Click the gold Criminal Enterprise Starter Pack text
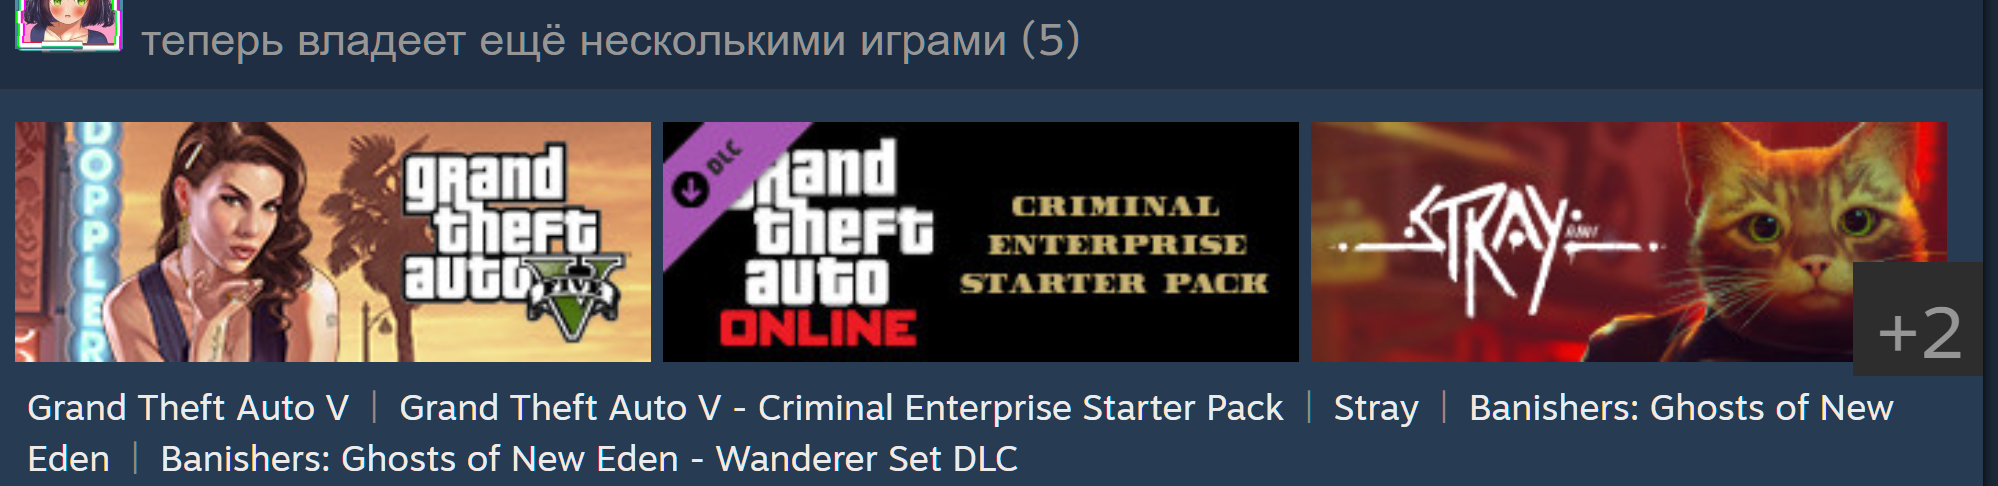Image resolution: width=1998 pixels, height=486 pixels. pyautogui.click(x=1115, y=245)
